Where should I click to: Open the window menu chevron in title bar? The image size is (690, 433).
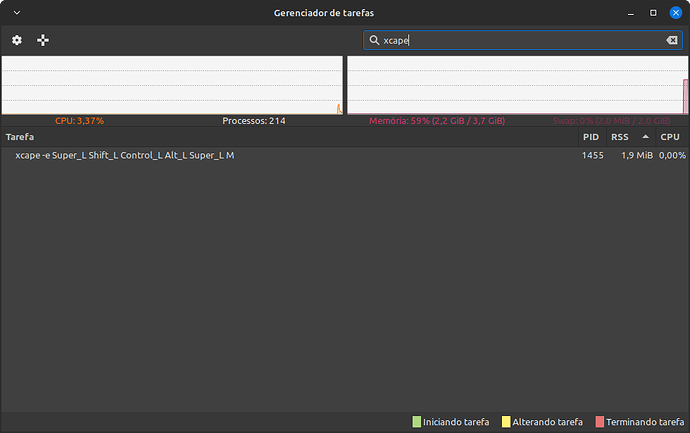point(17,12)
